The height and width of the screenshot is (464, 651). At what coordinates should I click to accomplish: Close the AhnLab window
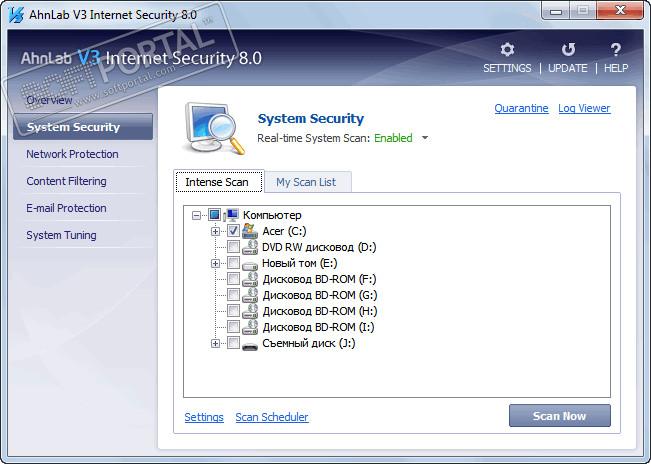click(x=620, y=11)
